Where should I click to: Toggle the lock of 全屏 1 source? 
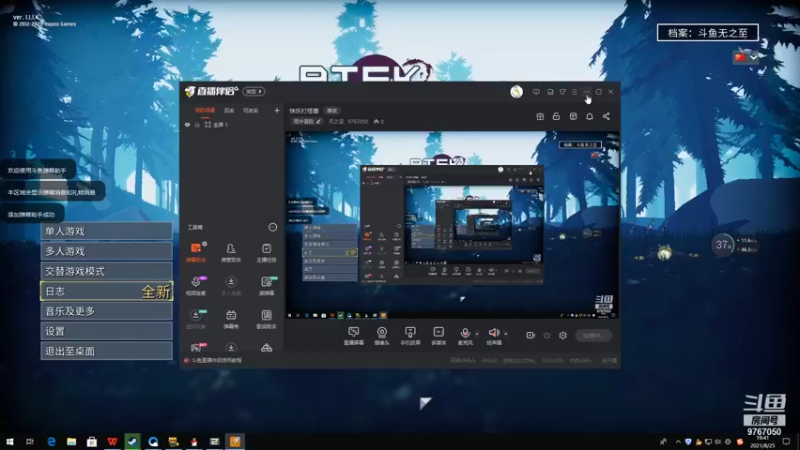(197, 124)
